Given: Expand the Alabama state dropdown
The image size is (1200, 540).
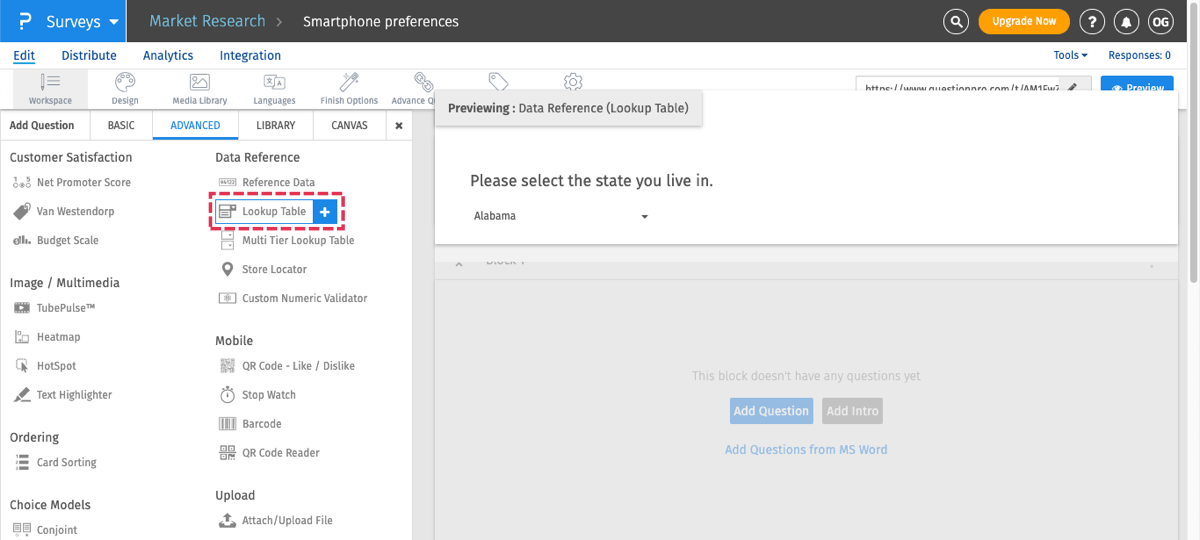Looking at the screenshot, I should coord(560,216).
